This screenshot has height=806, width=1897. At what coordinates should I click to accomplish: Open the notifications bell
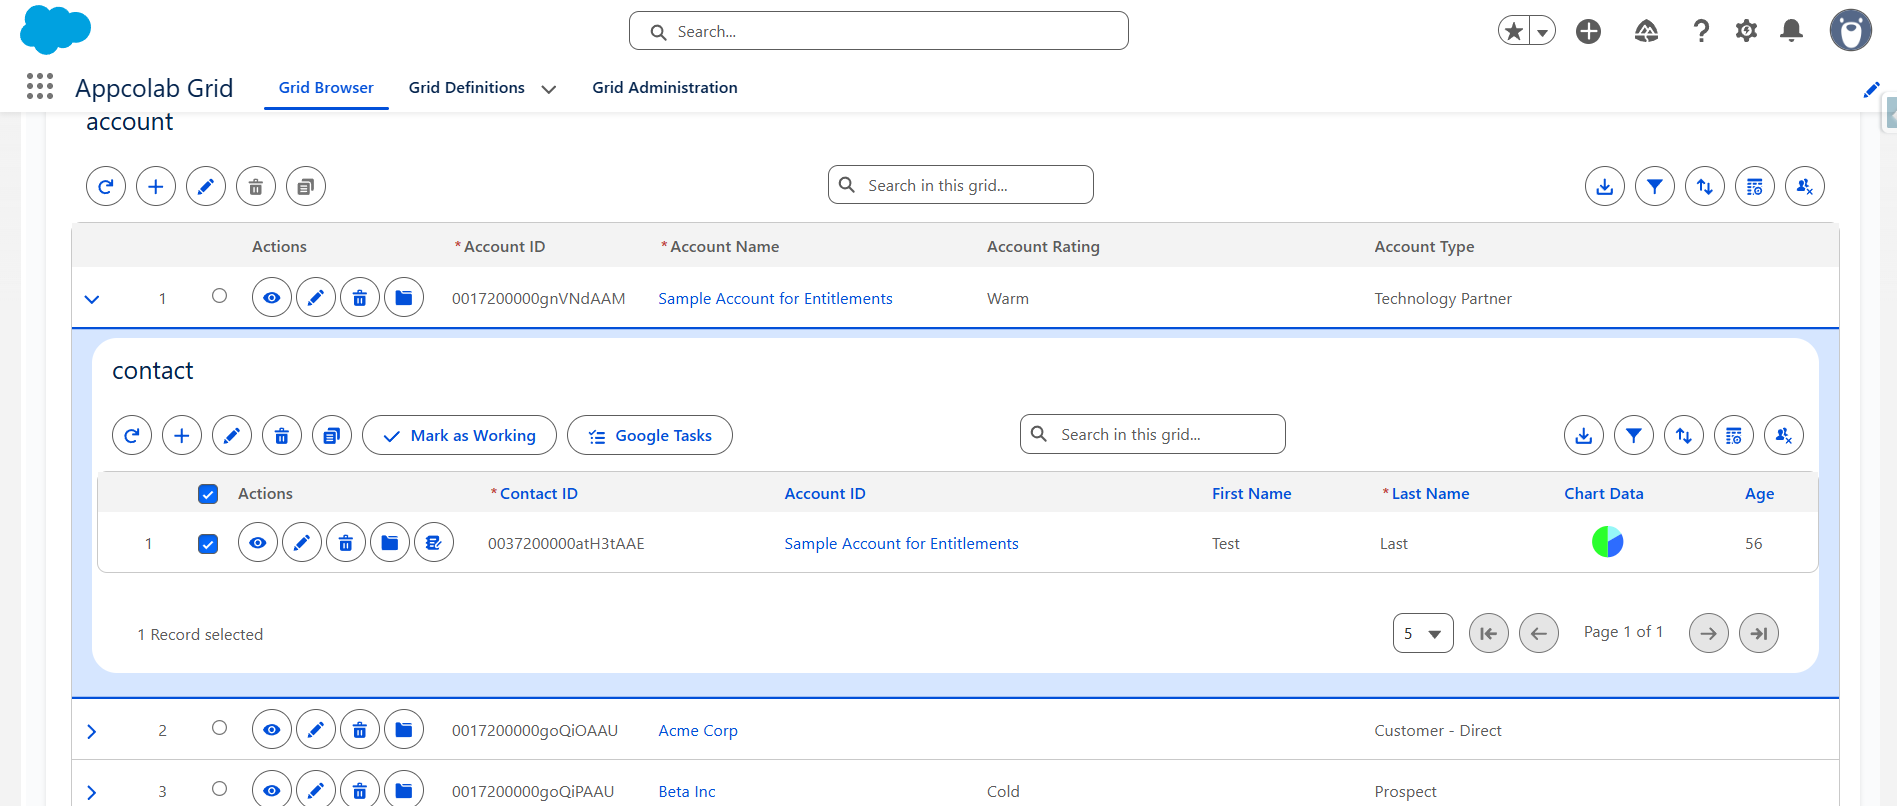[1791, 31]
